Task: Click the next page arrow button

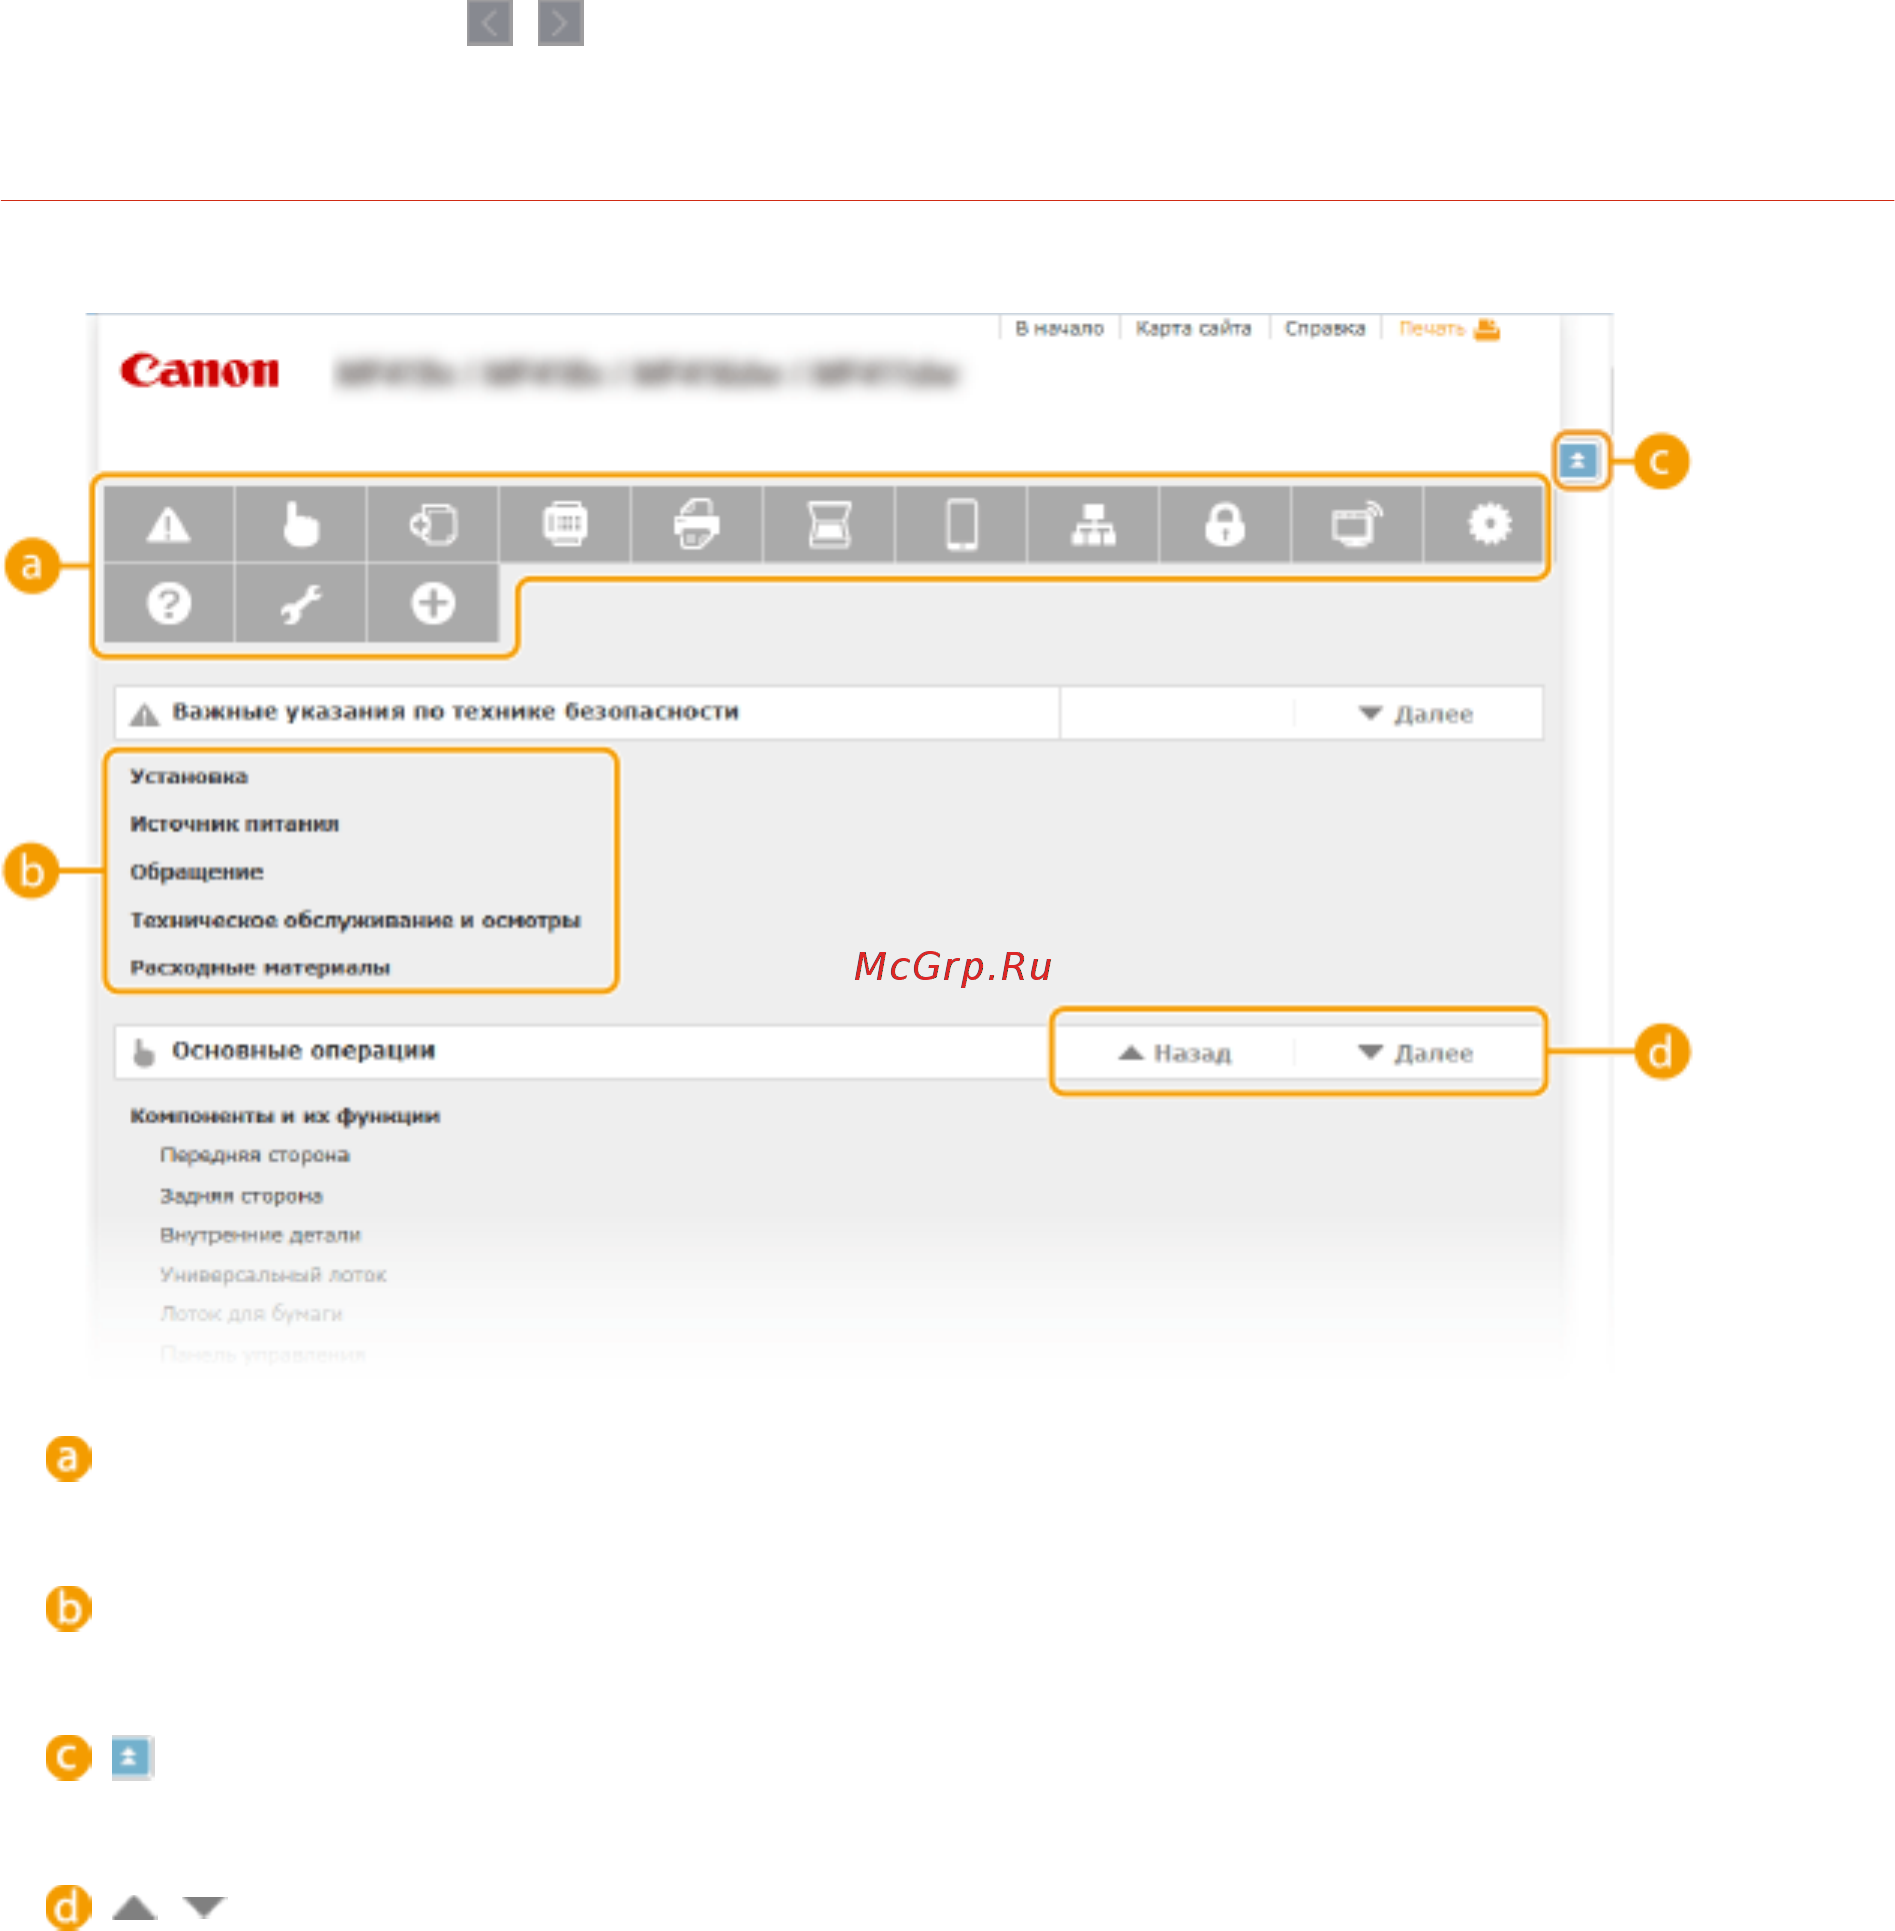Action: click(x=561, y=23)
